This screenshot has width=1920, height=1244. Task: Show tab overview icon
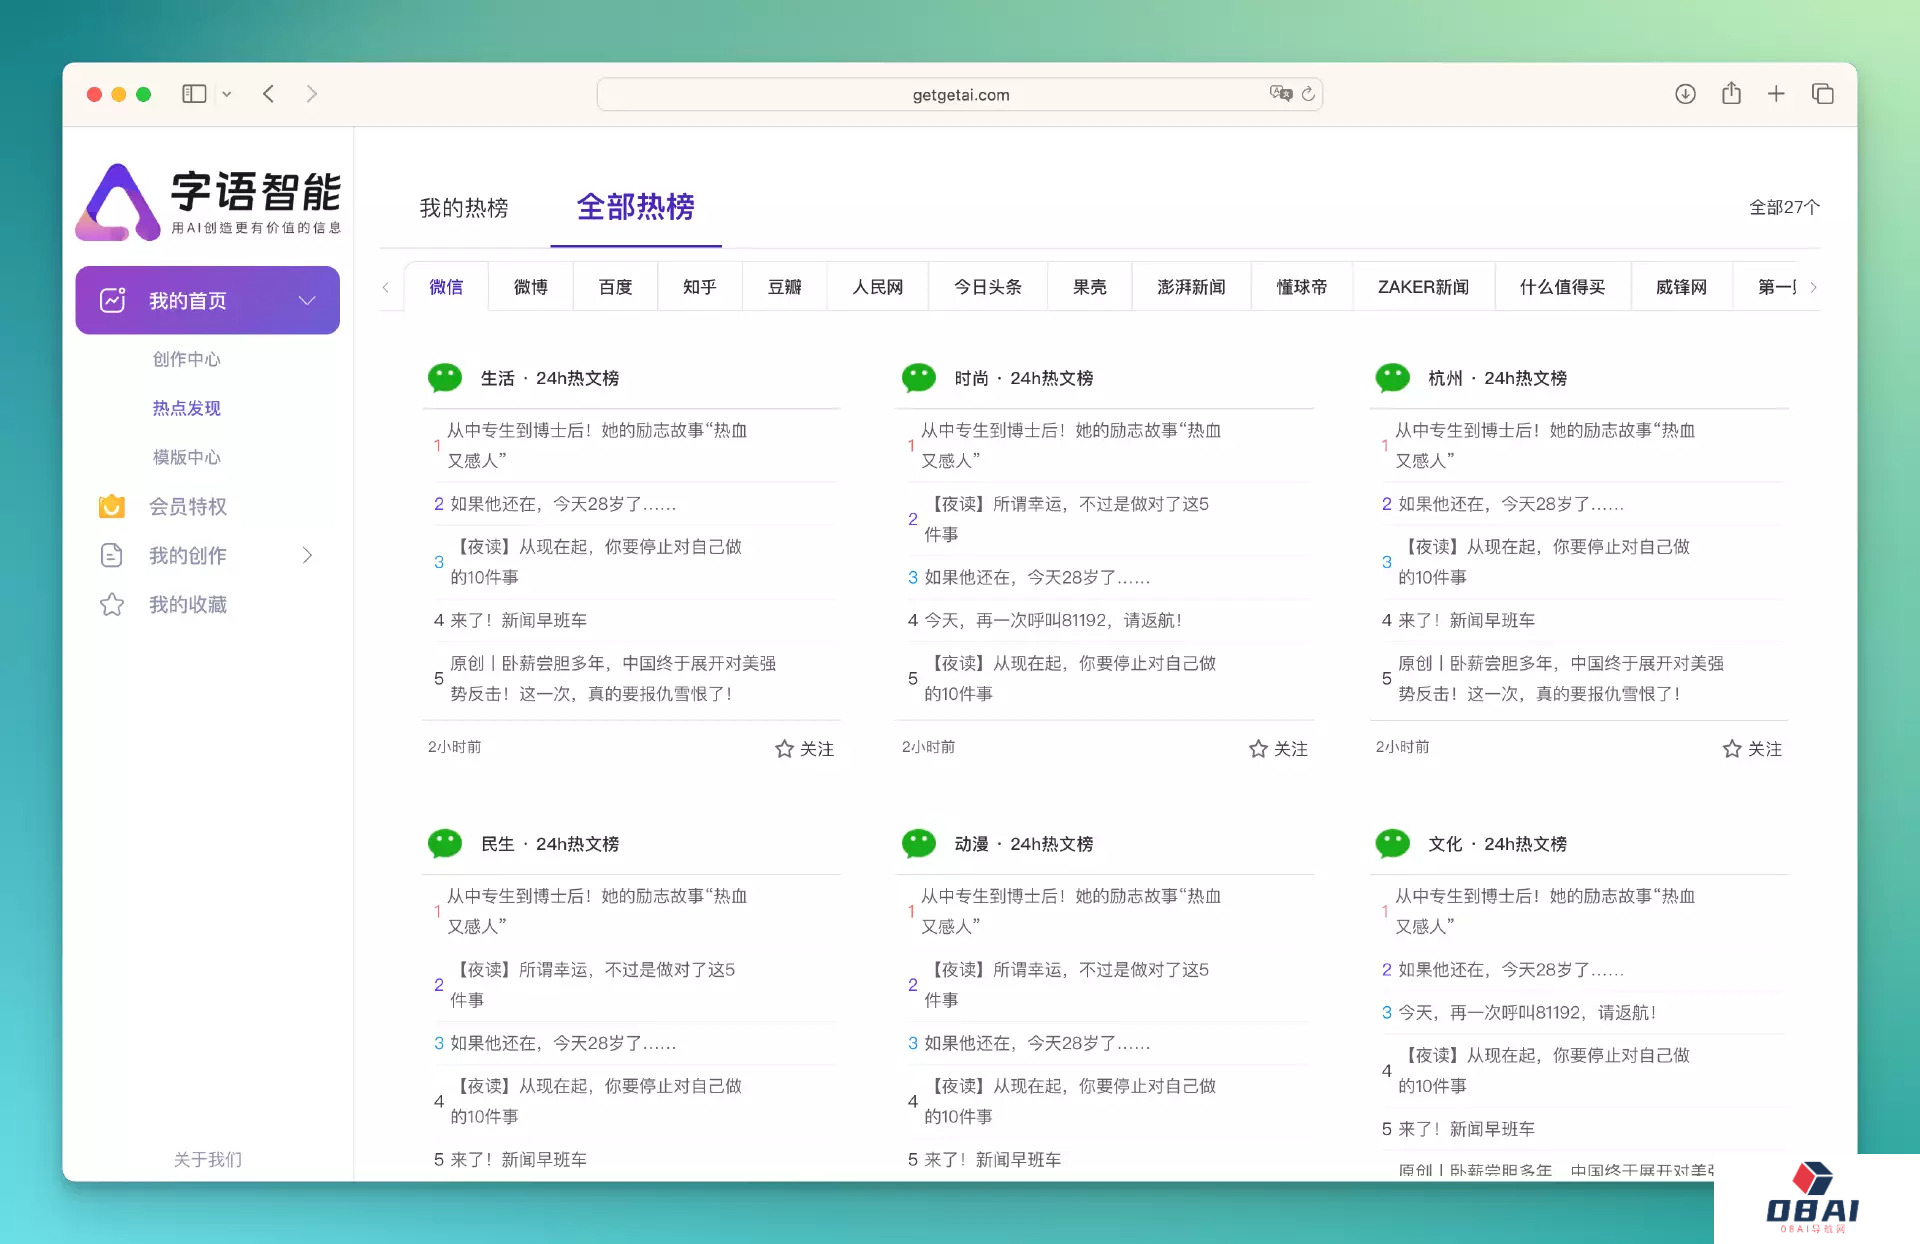(x=1822, y=94)
